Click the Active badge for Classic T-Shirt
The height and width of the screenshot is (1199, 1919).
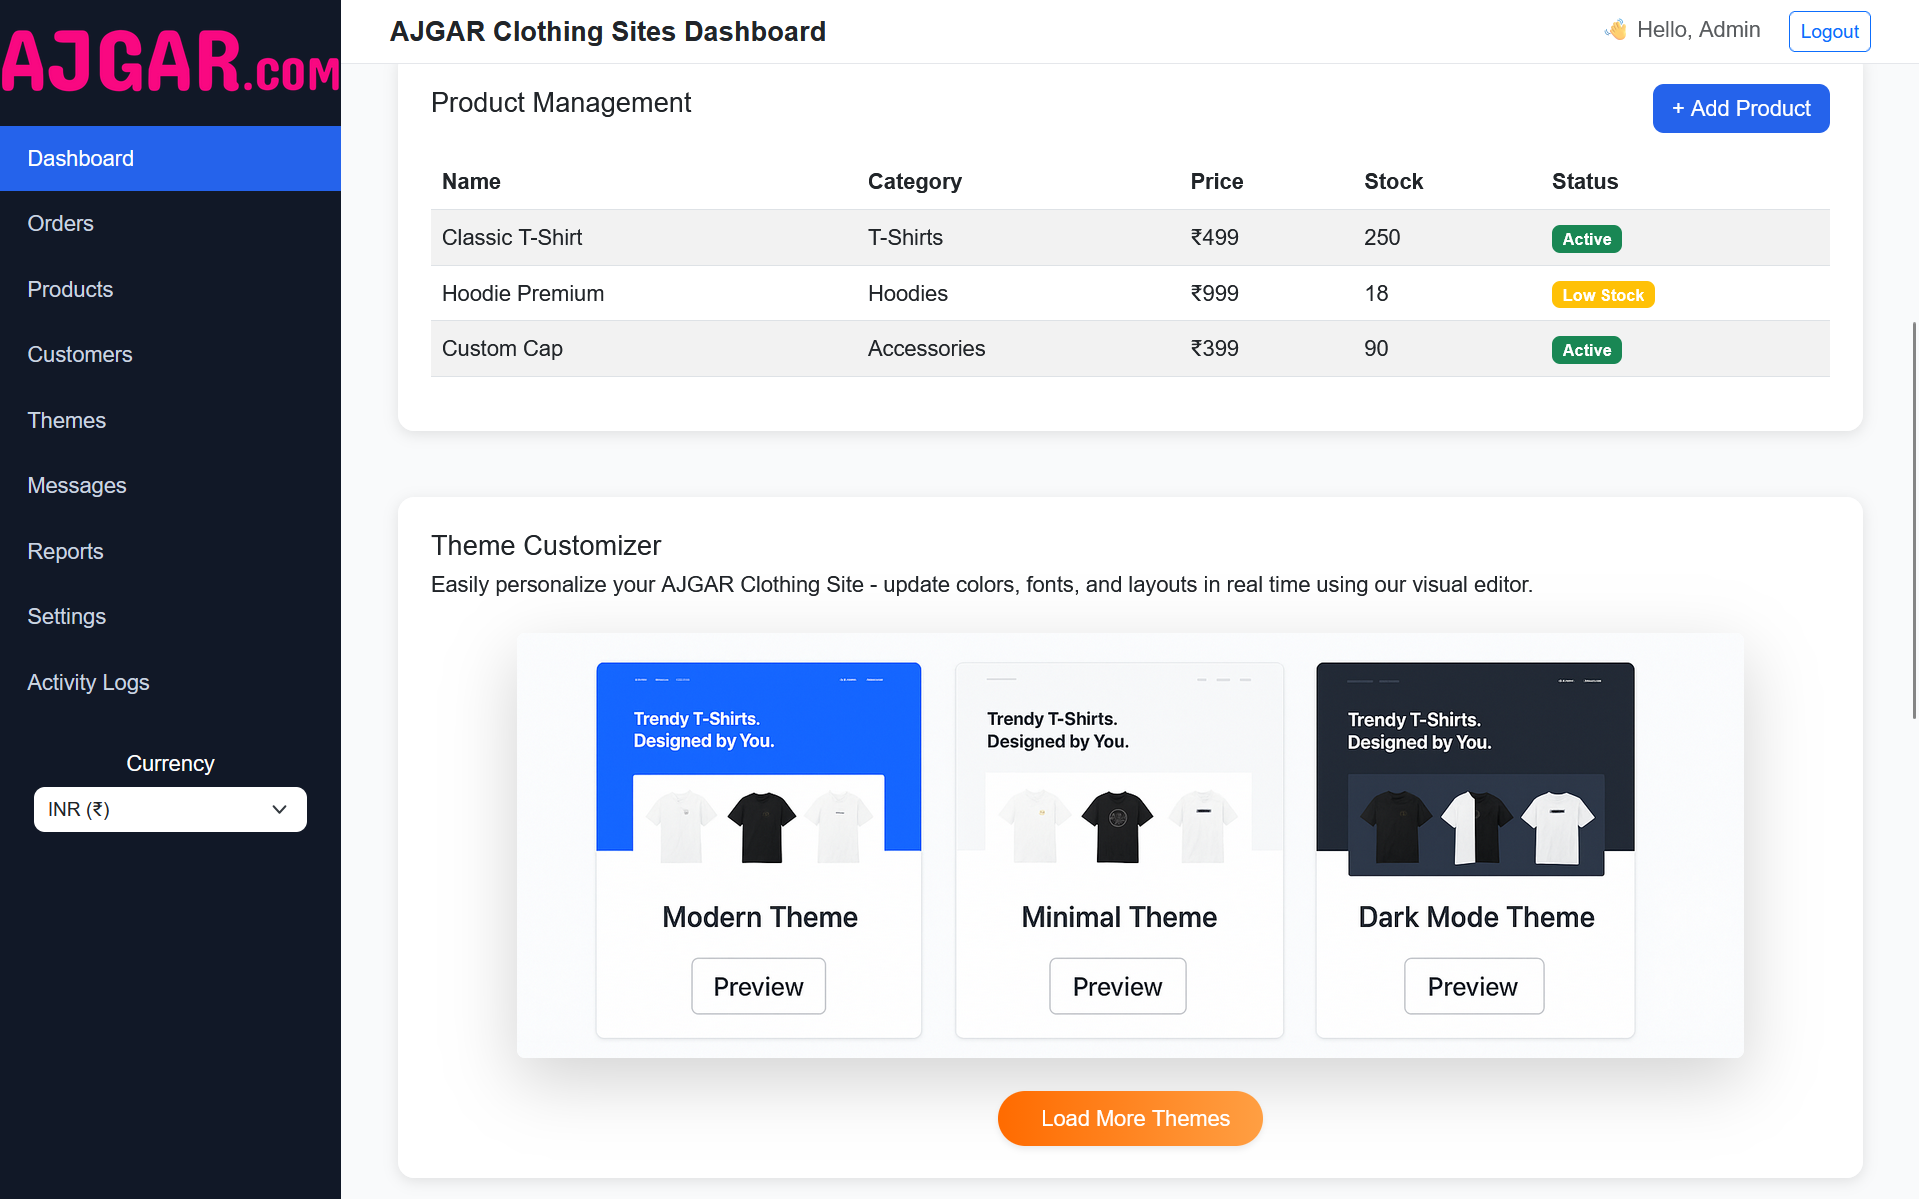click(1586, 239)
